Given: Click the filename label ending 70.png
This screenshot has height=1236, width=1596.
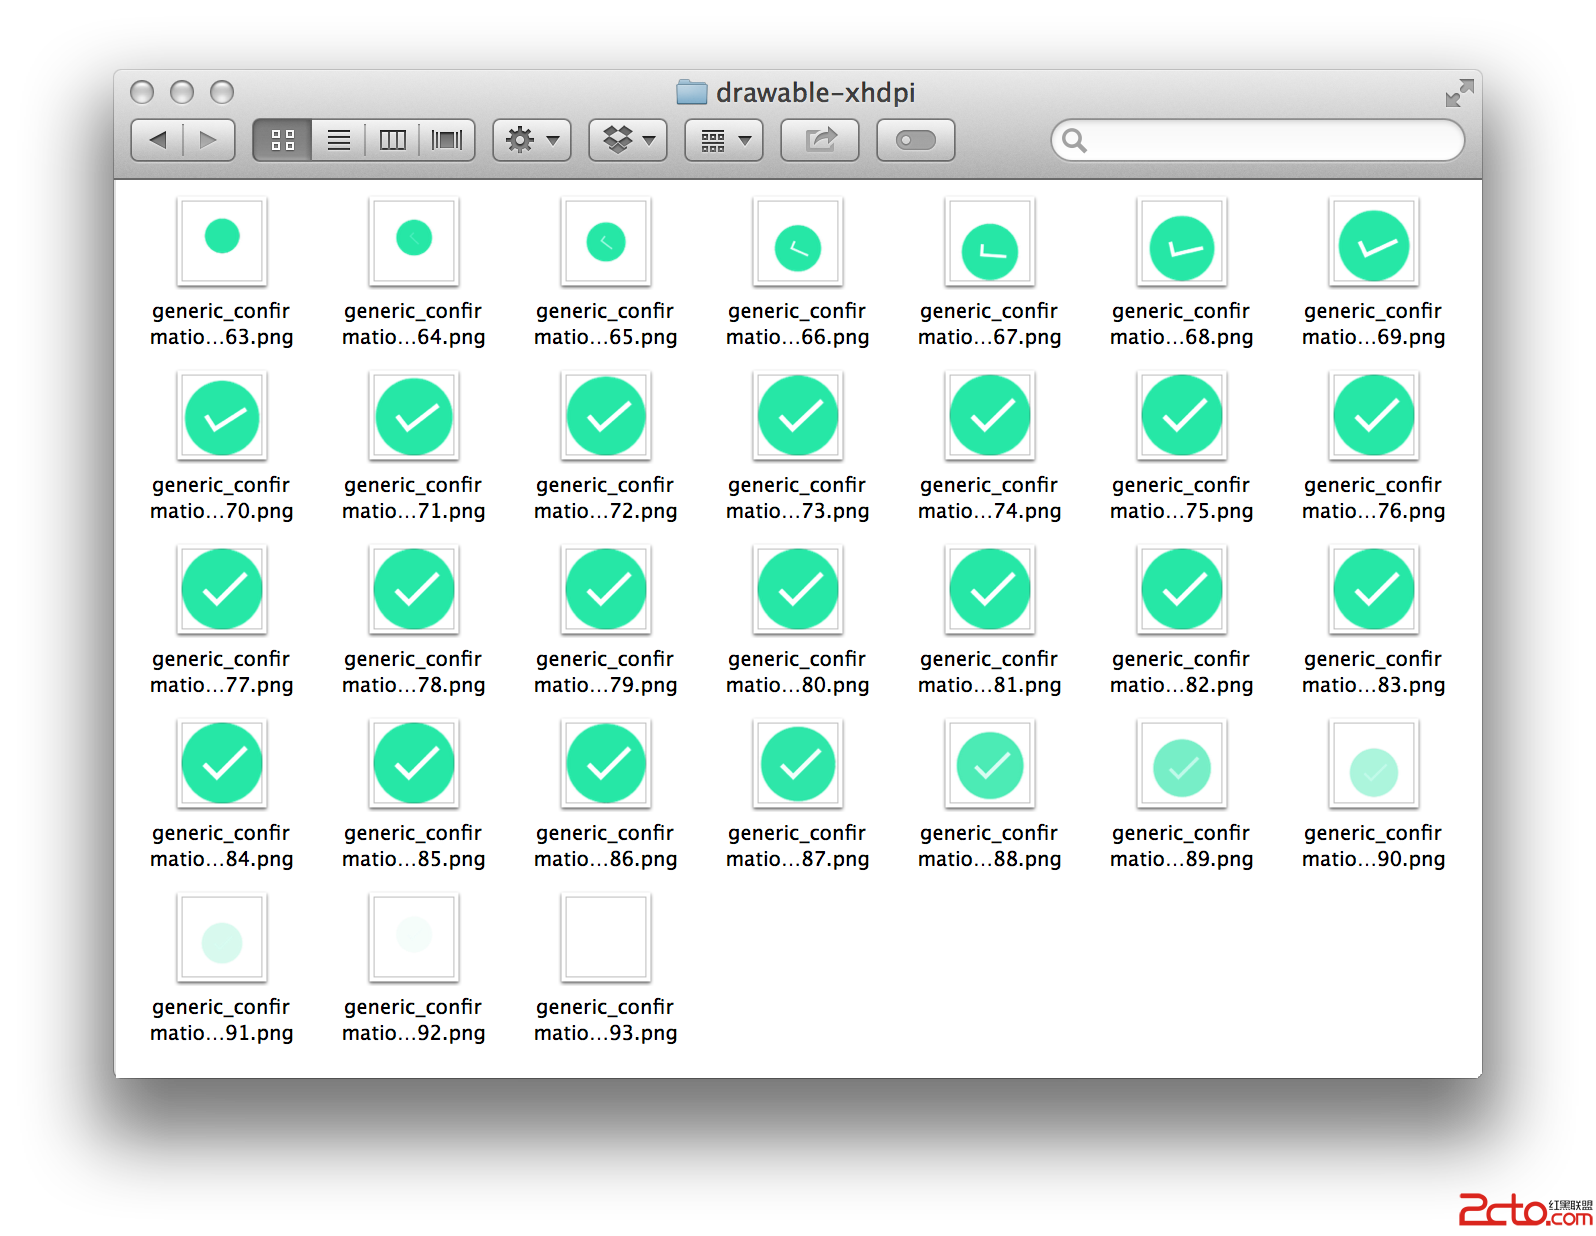Looking at the screenshot, I should (x=222, y=498).
